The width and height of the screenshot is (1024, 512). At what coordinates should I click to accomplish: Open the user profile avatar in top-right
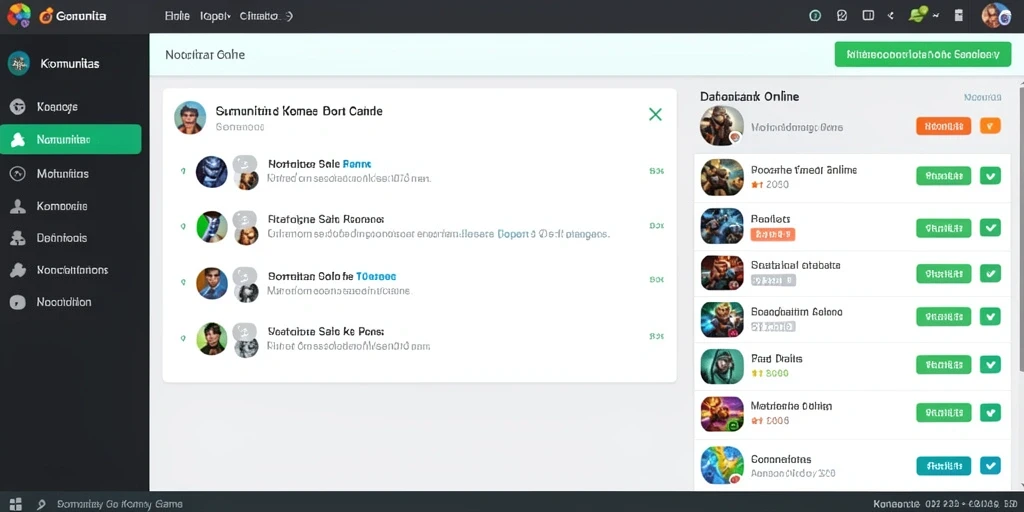coord(996,15)
